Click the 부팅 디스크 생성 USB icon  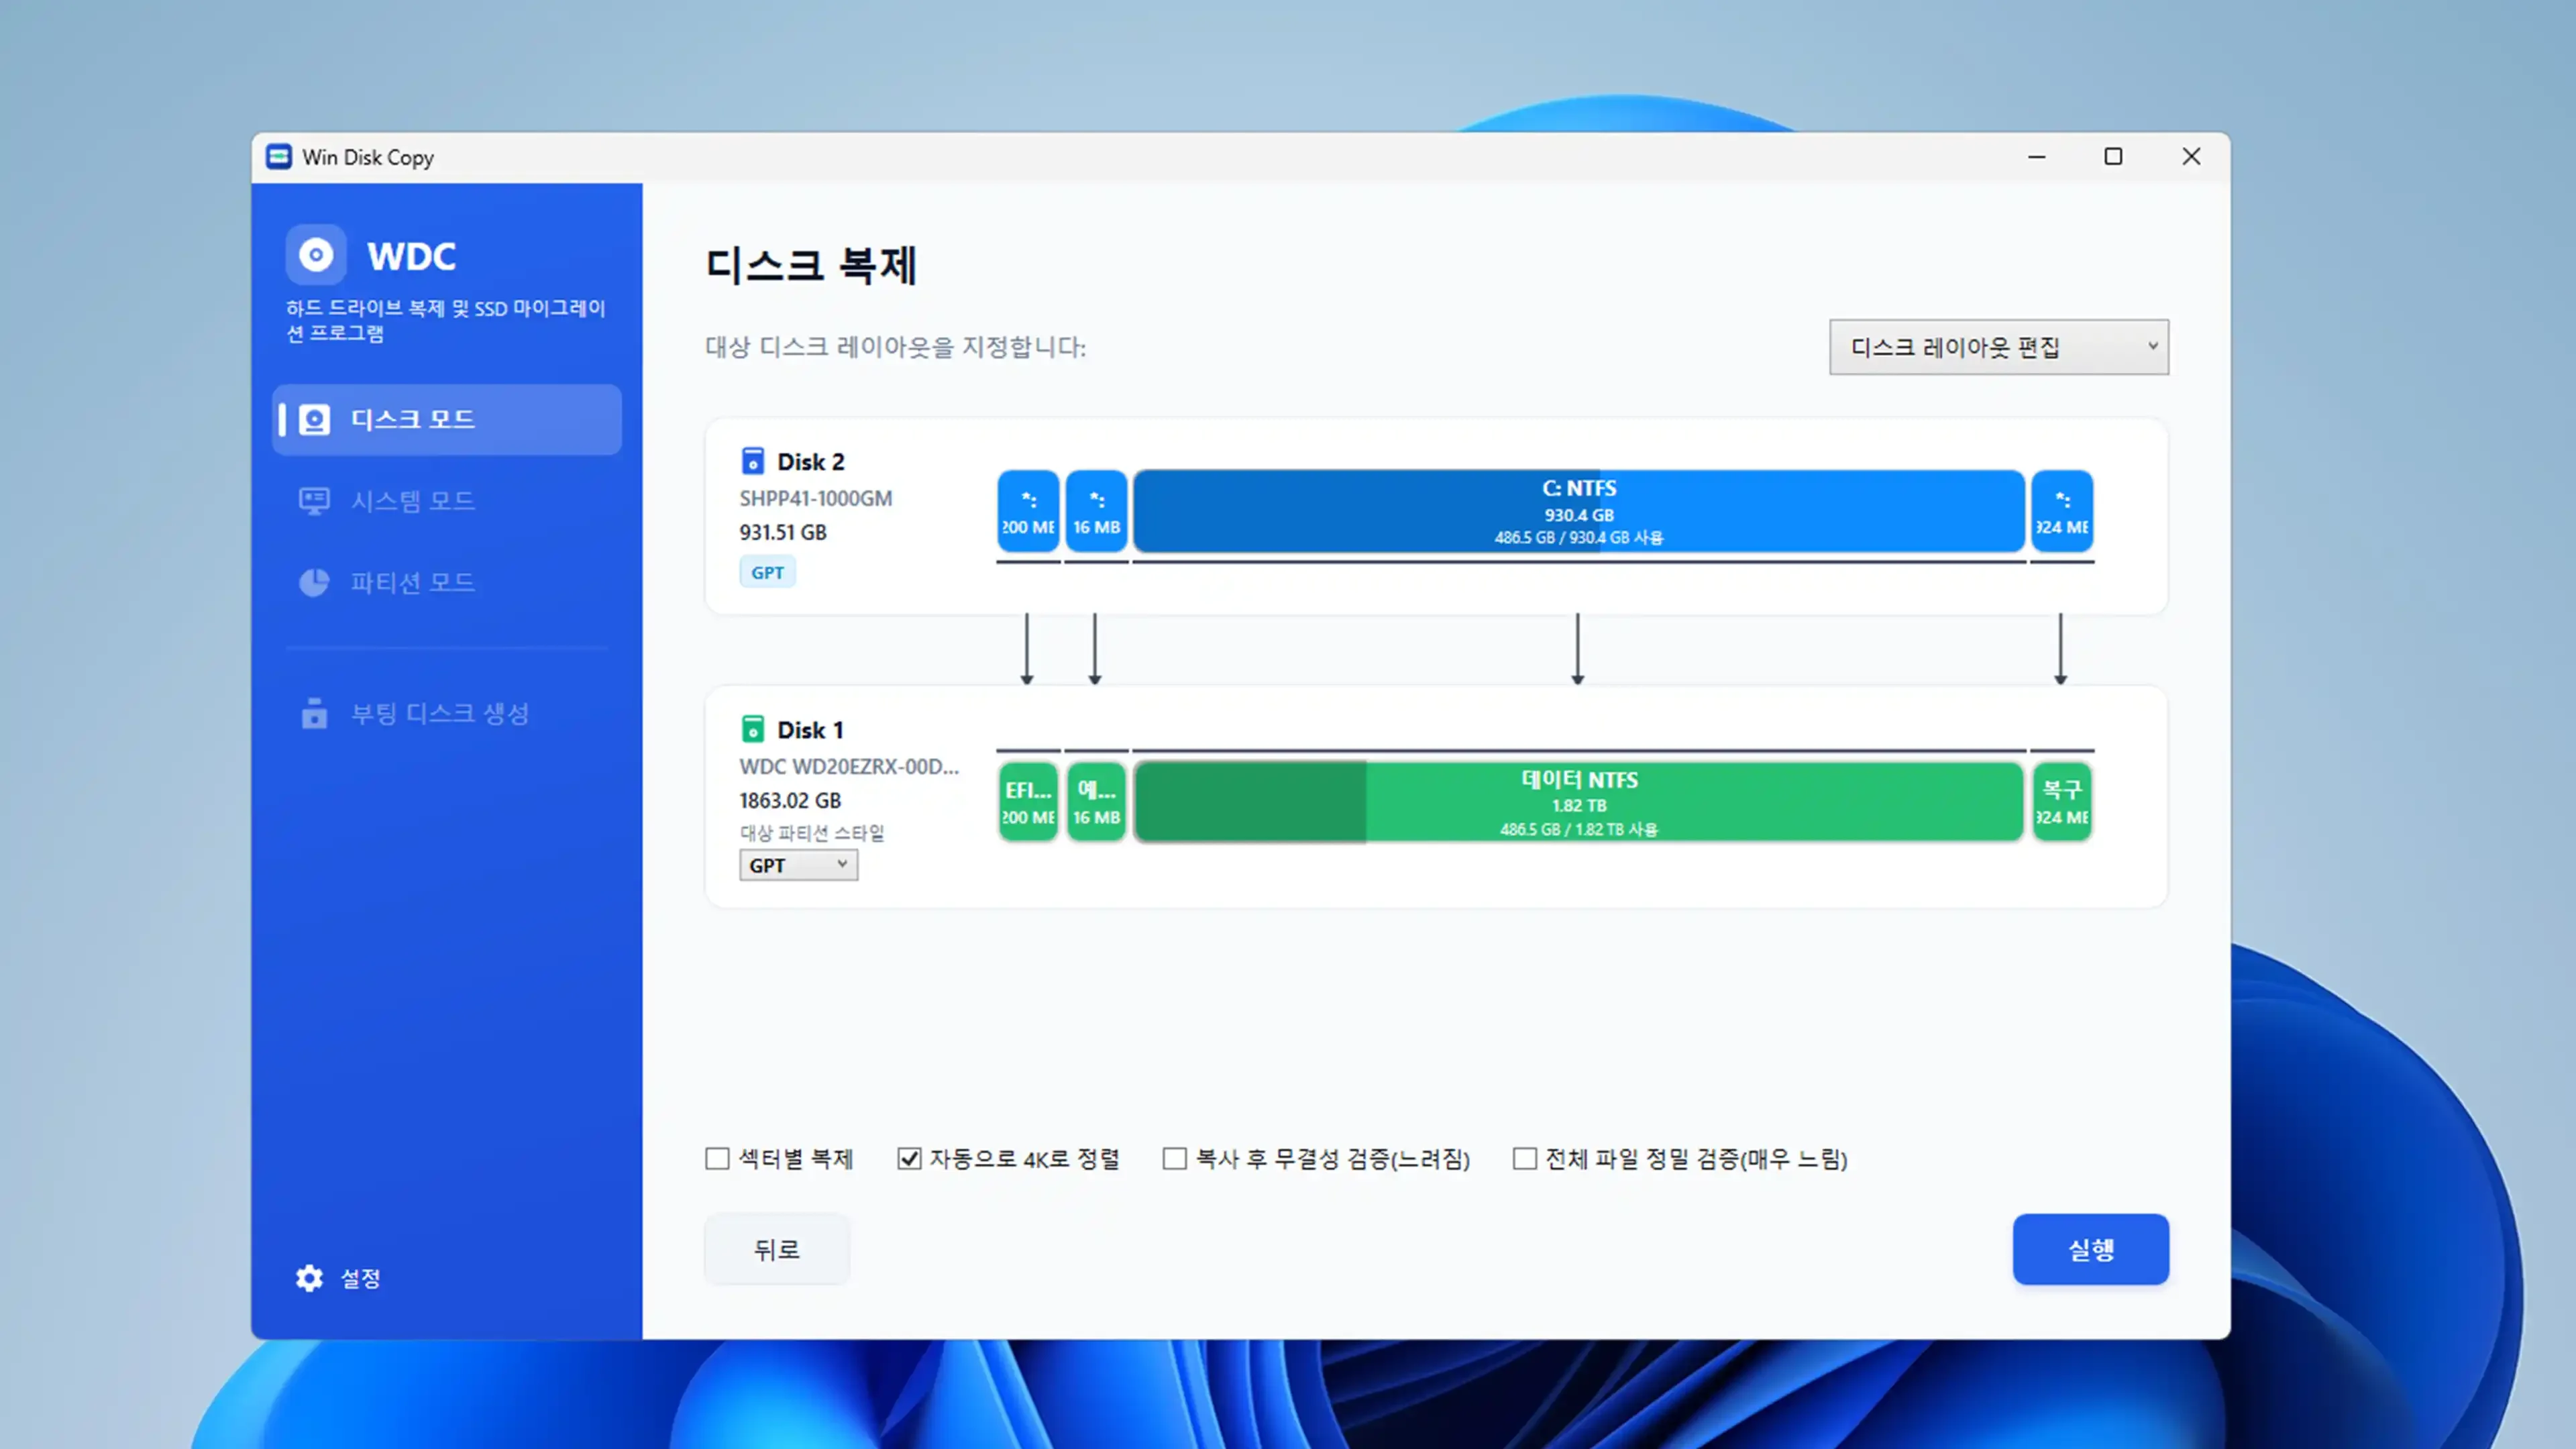click(x=314, y=713)
